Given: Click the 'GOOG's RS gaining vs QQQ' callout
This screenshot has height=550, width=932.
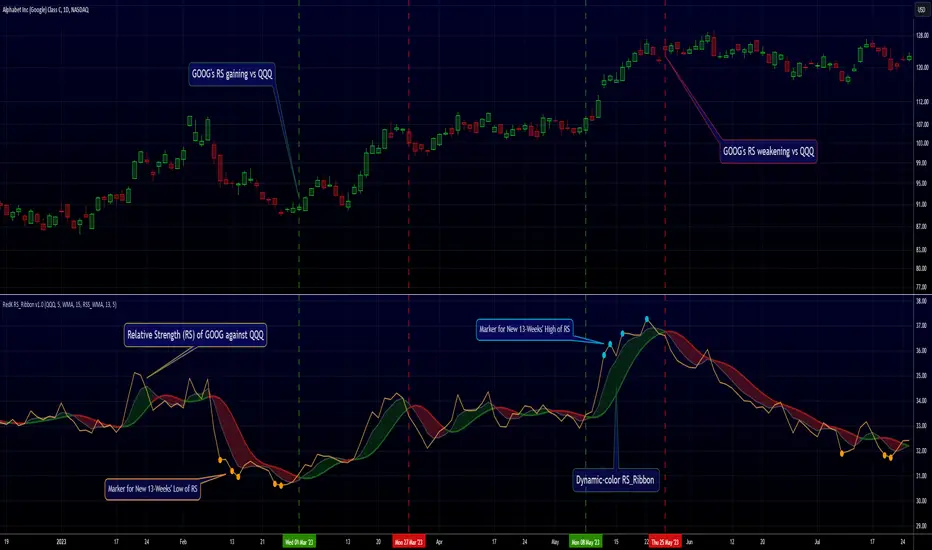Looking at the screenshot, I should pos(232,74).
